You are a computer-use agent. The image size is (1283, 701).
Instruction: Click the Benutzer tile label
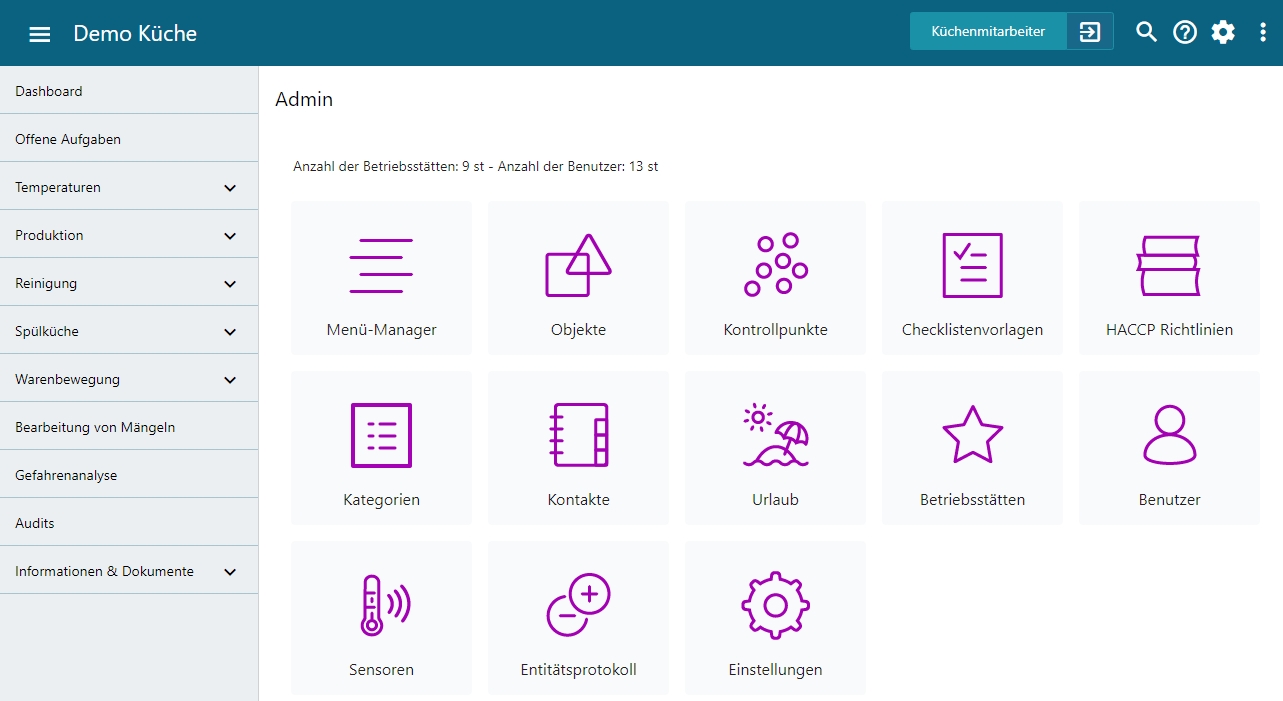[x=1169, y=500]
